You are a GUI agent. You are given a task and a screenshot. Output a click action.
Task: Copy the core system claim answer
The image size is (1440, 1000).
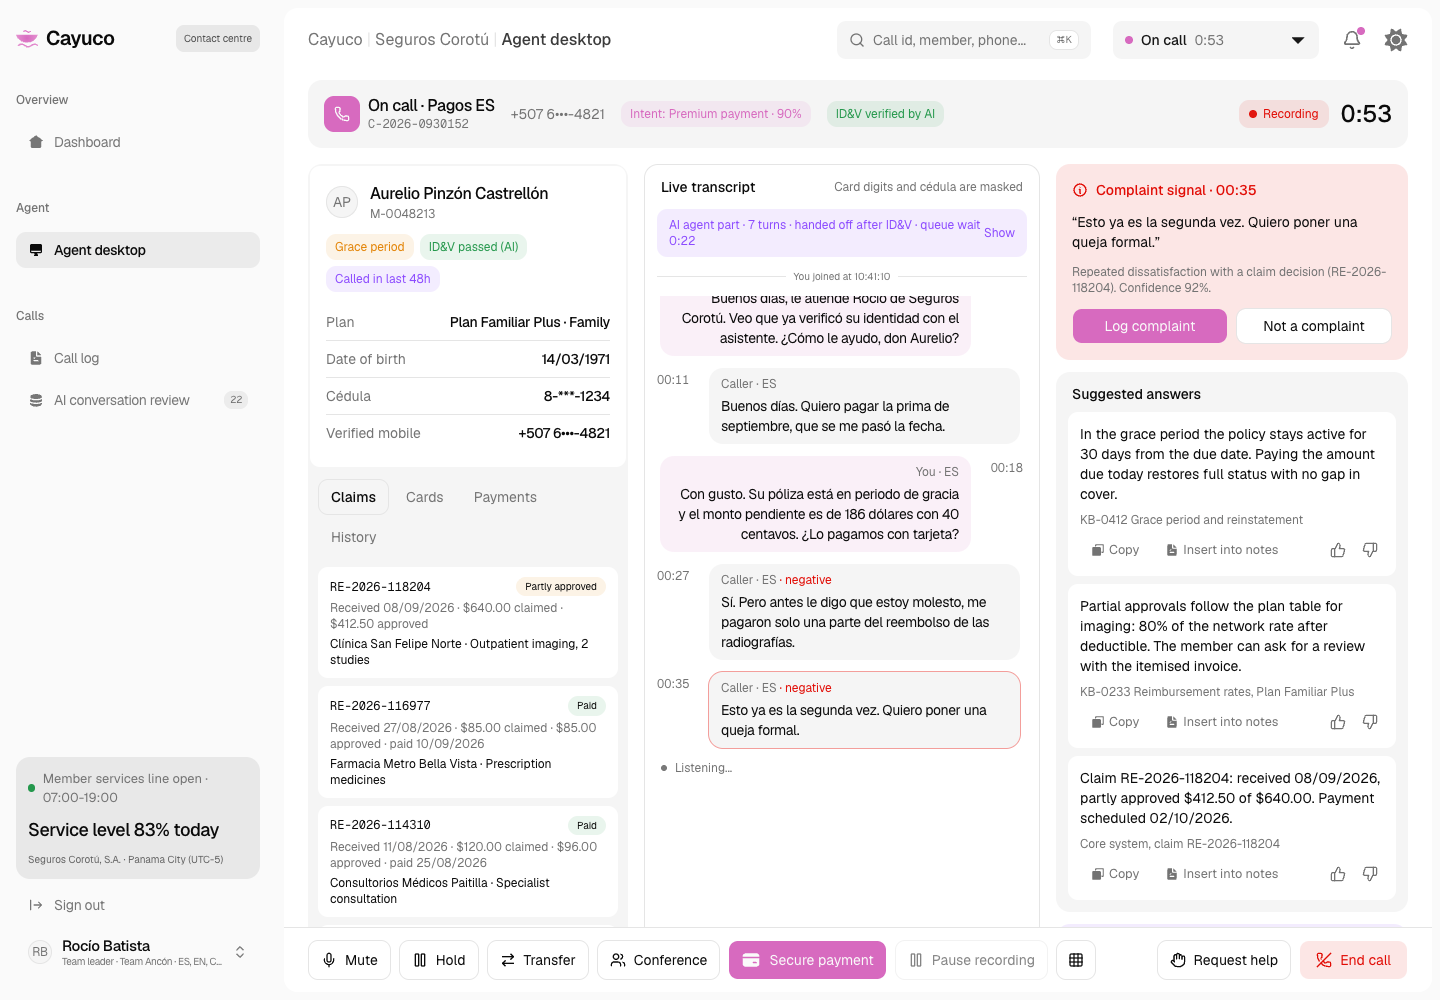click(x=1115, y=874)
